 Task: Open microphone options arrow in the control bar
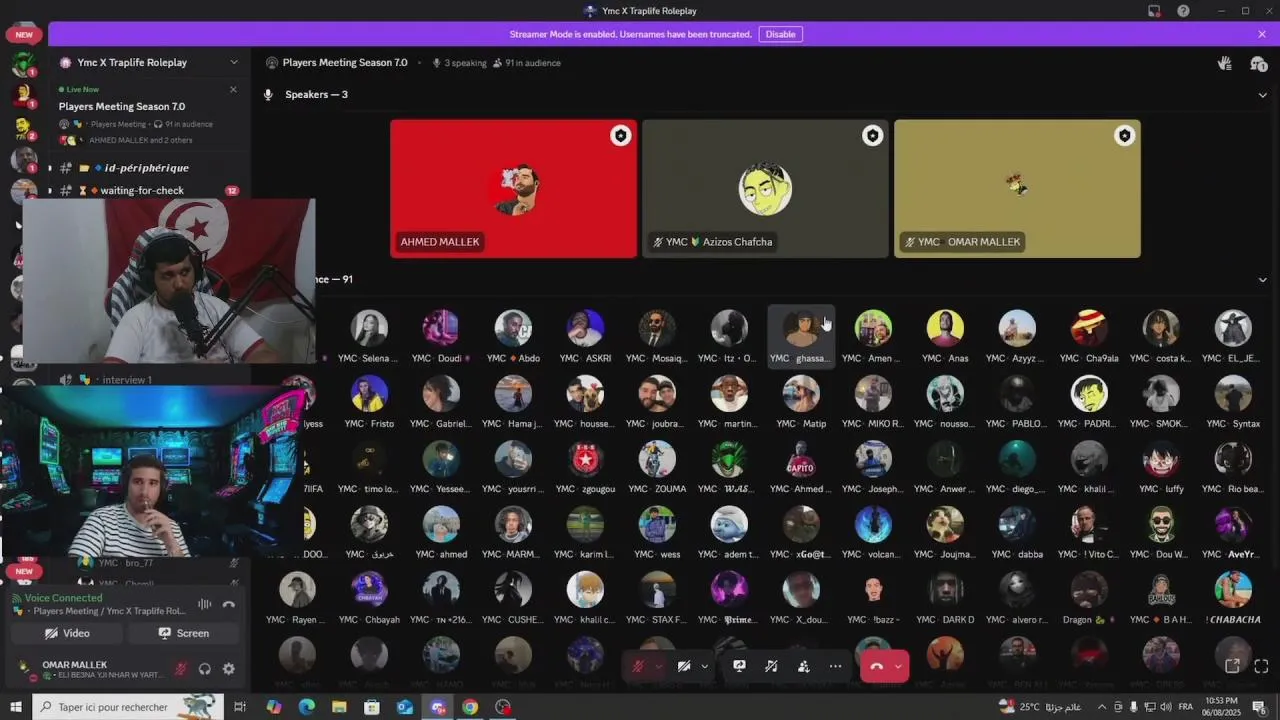[x=658, y=666]
